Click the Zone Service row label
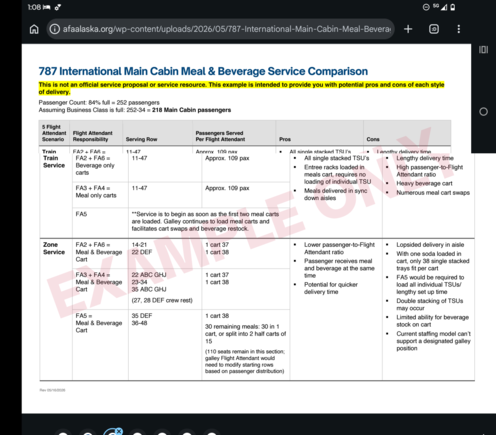The height and width of the screenshot is (435, 496). tap(54, 248)
